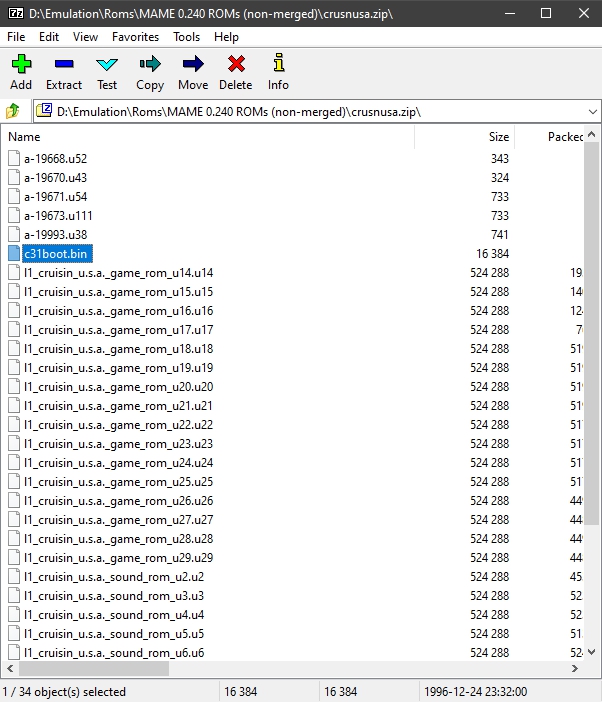Click vertical scrollbar down arrow

[x=592, y=651]
